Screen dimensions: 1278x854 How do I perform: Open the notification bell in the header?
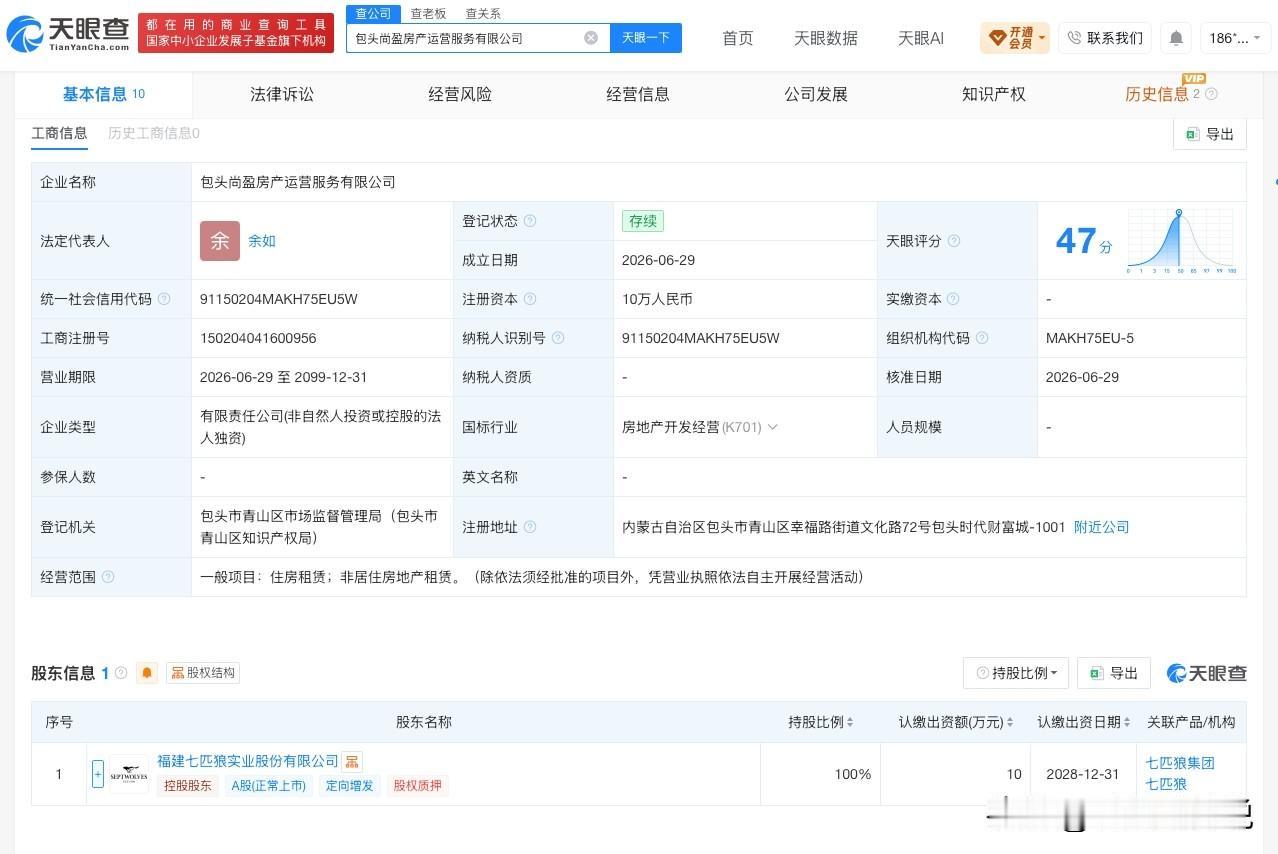pos(1176,38)
